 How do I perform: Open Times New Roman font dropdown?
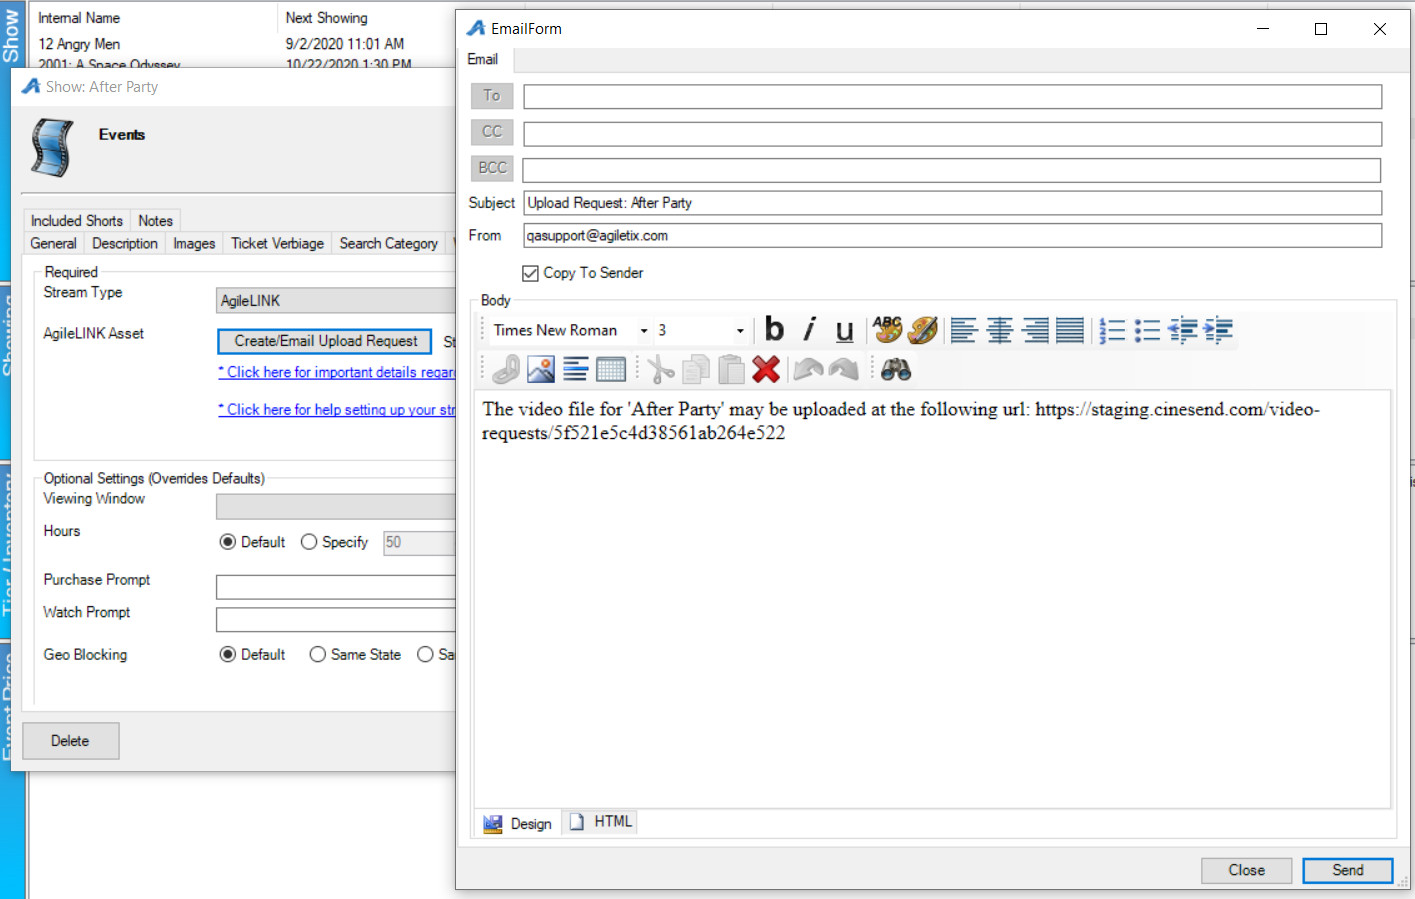tap(644, 330)
